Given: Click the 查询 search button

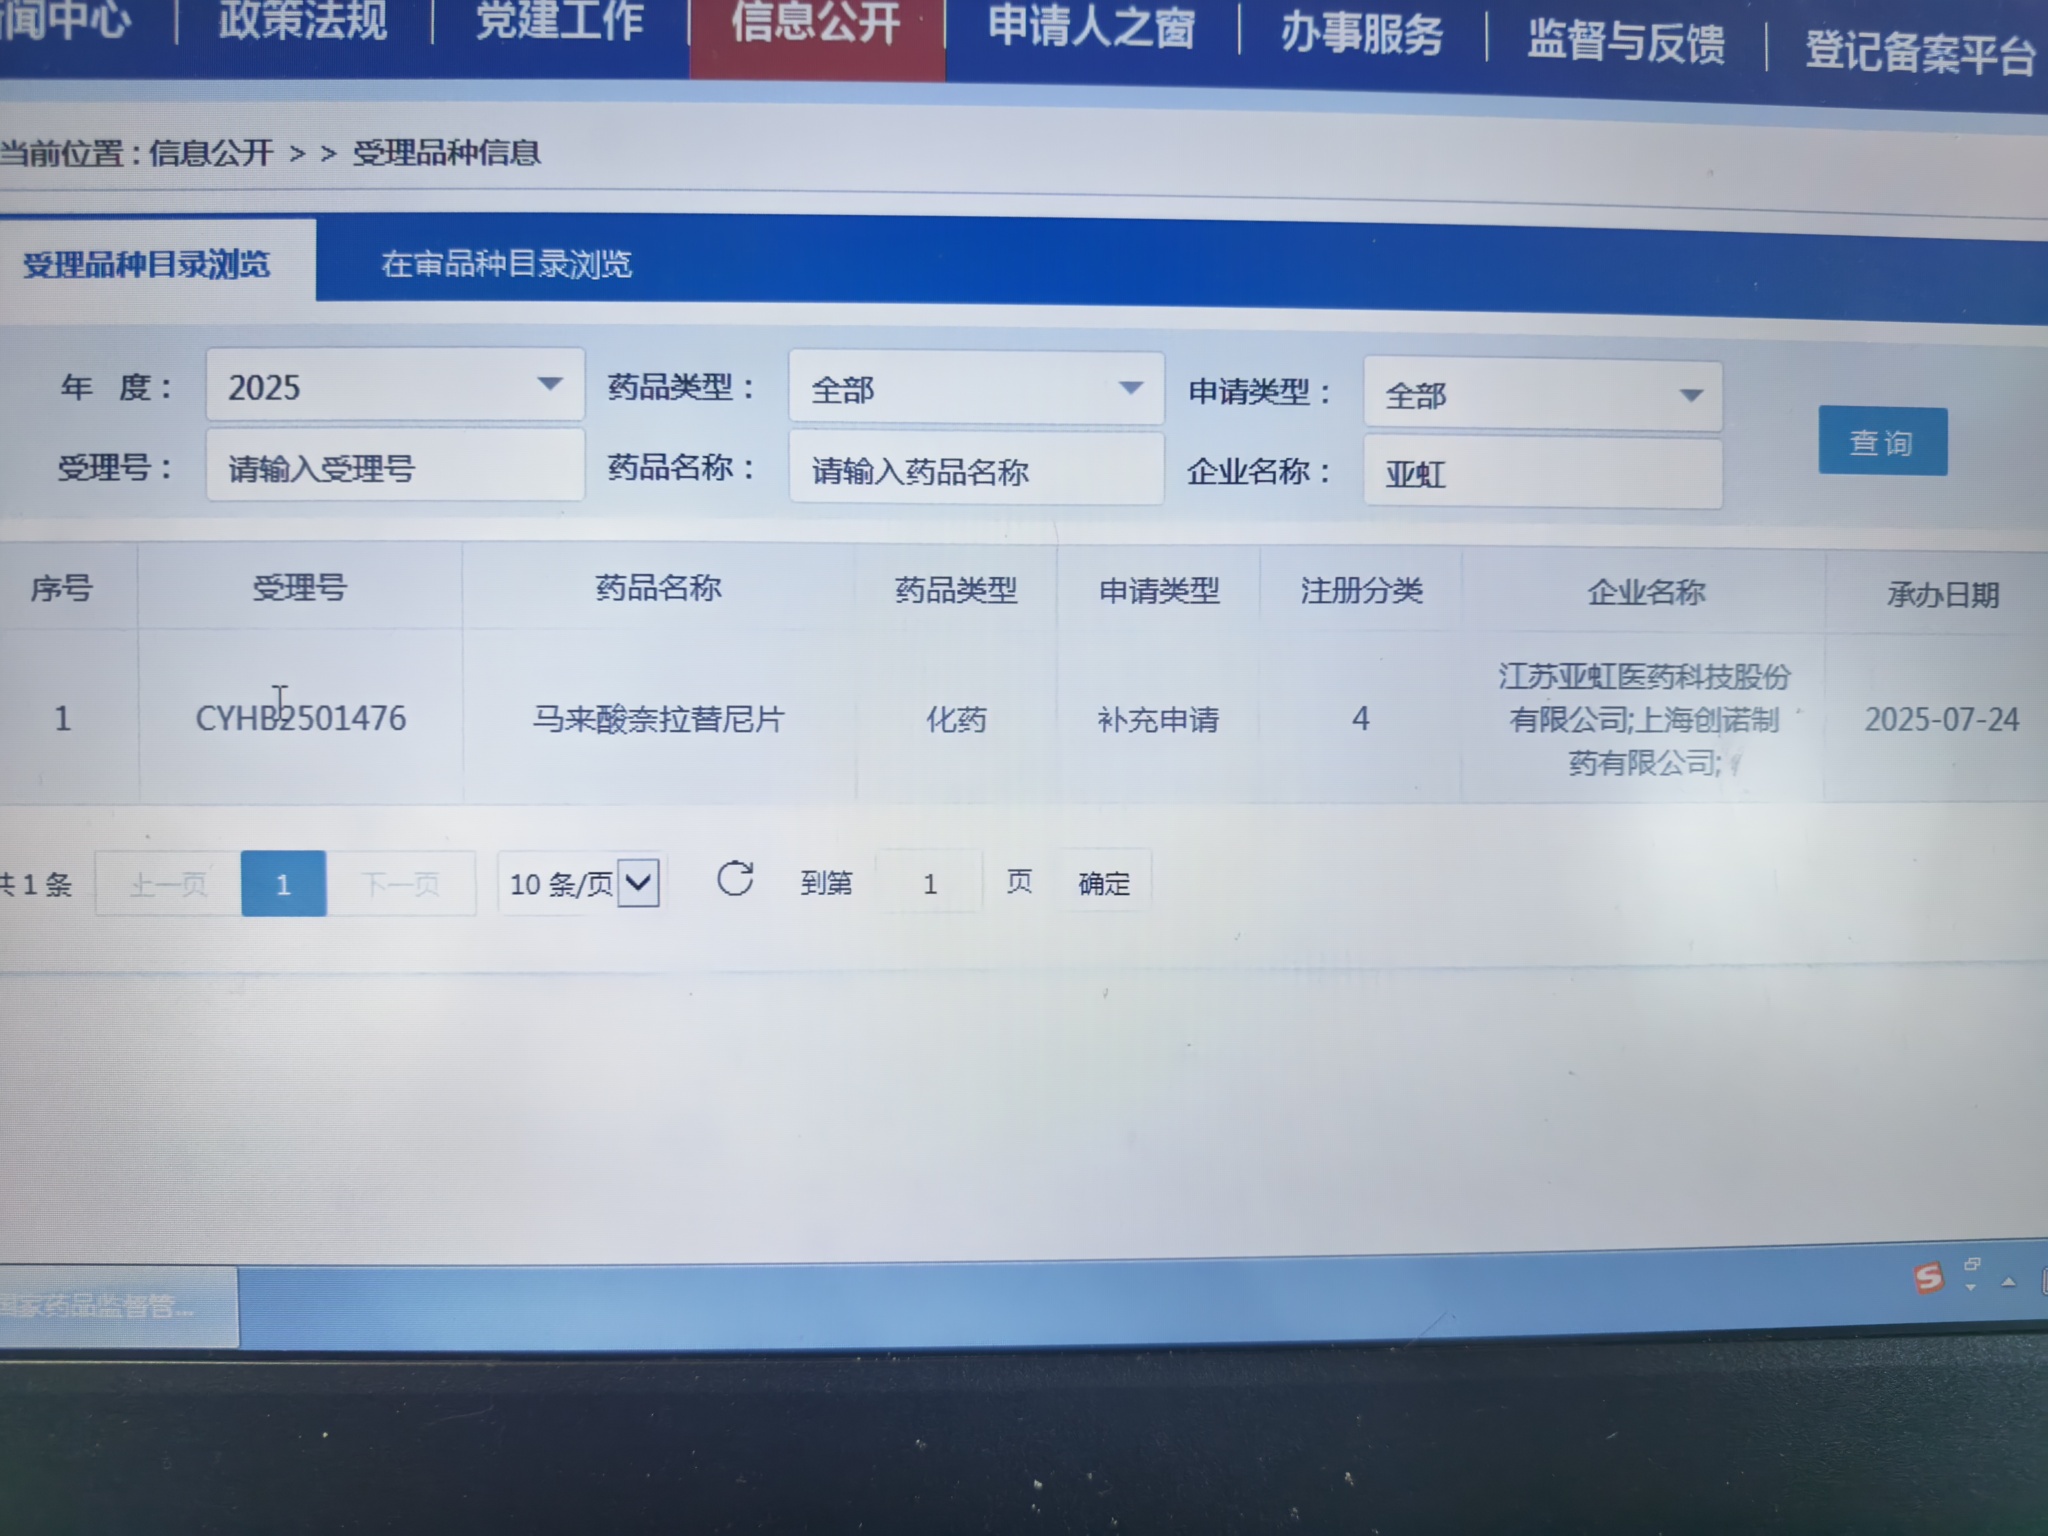Looking at the screenshot, I should point(1882,441).
